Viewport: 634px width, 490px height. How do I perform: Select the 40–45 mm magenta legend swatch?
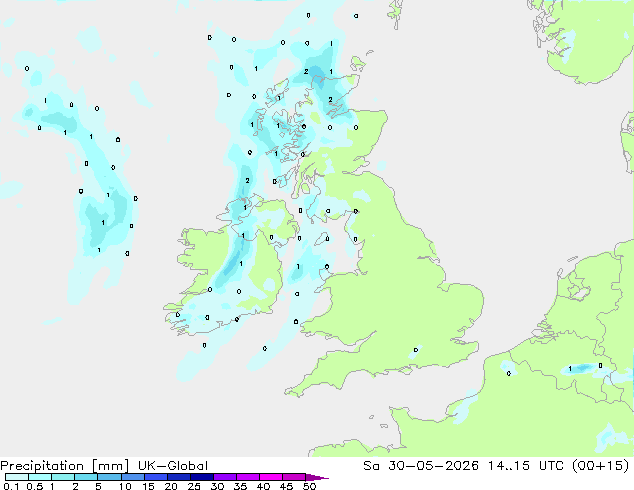click(x=271, y=477)
